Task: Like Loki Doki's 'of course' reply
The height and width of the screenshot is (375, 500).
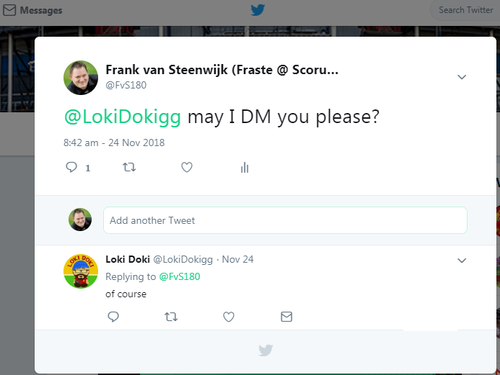Action: pos(229,316)
